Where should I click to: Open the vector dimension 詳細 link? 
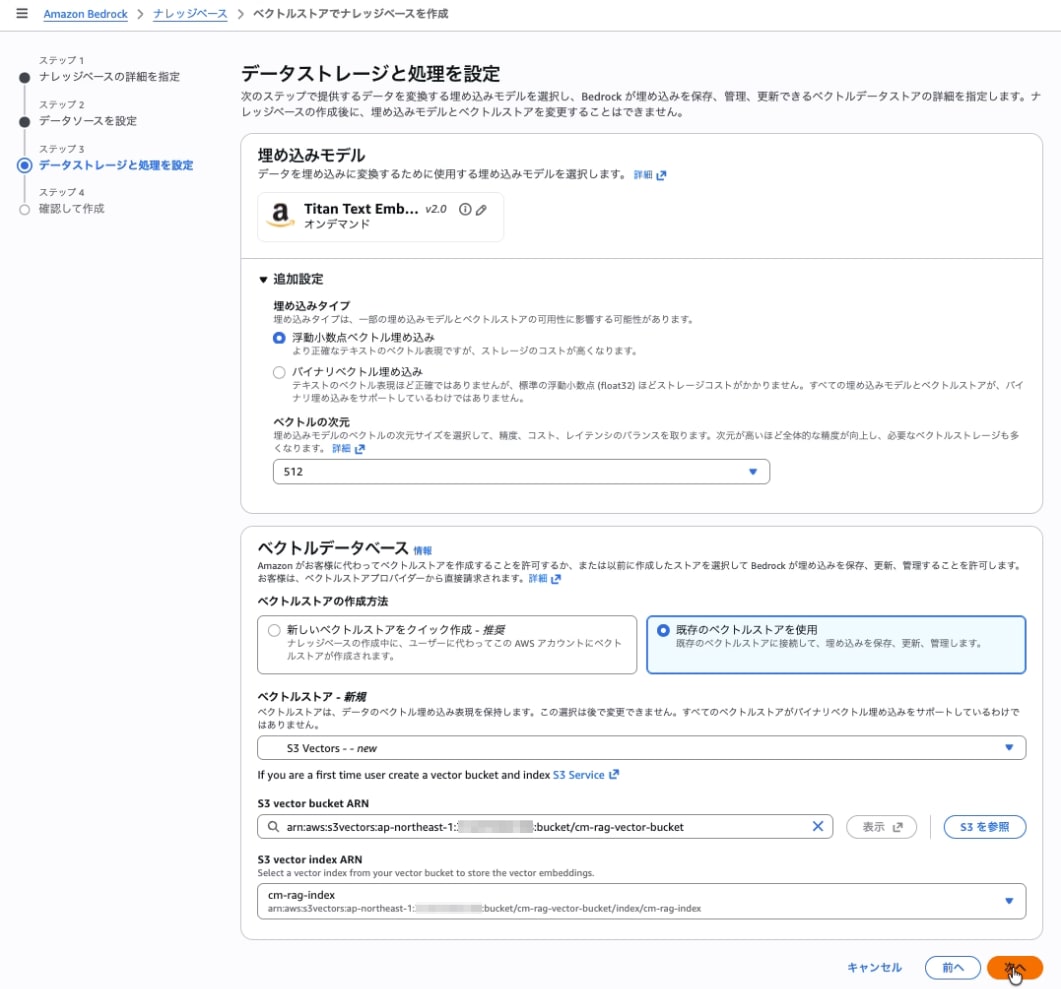click(348, 448)
